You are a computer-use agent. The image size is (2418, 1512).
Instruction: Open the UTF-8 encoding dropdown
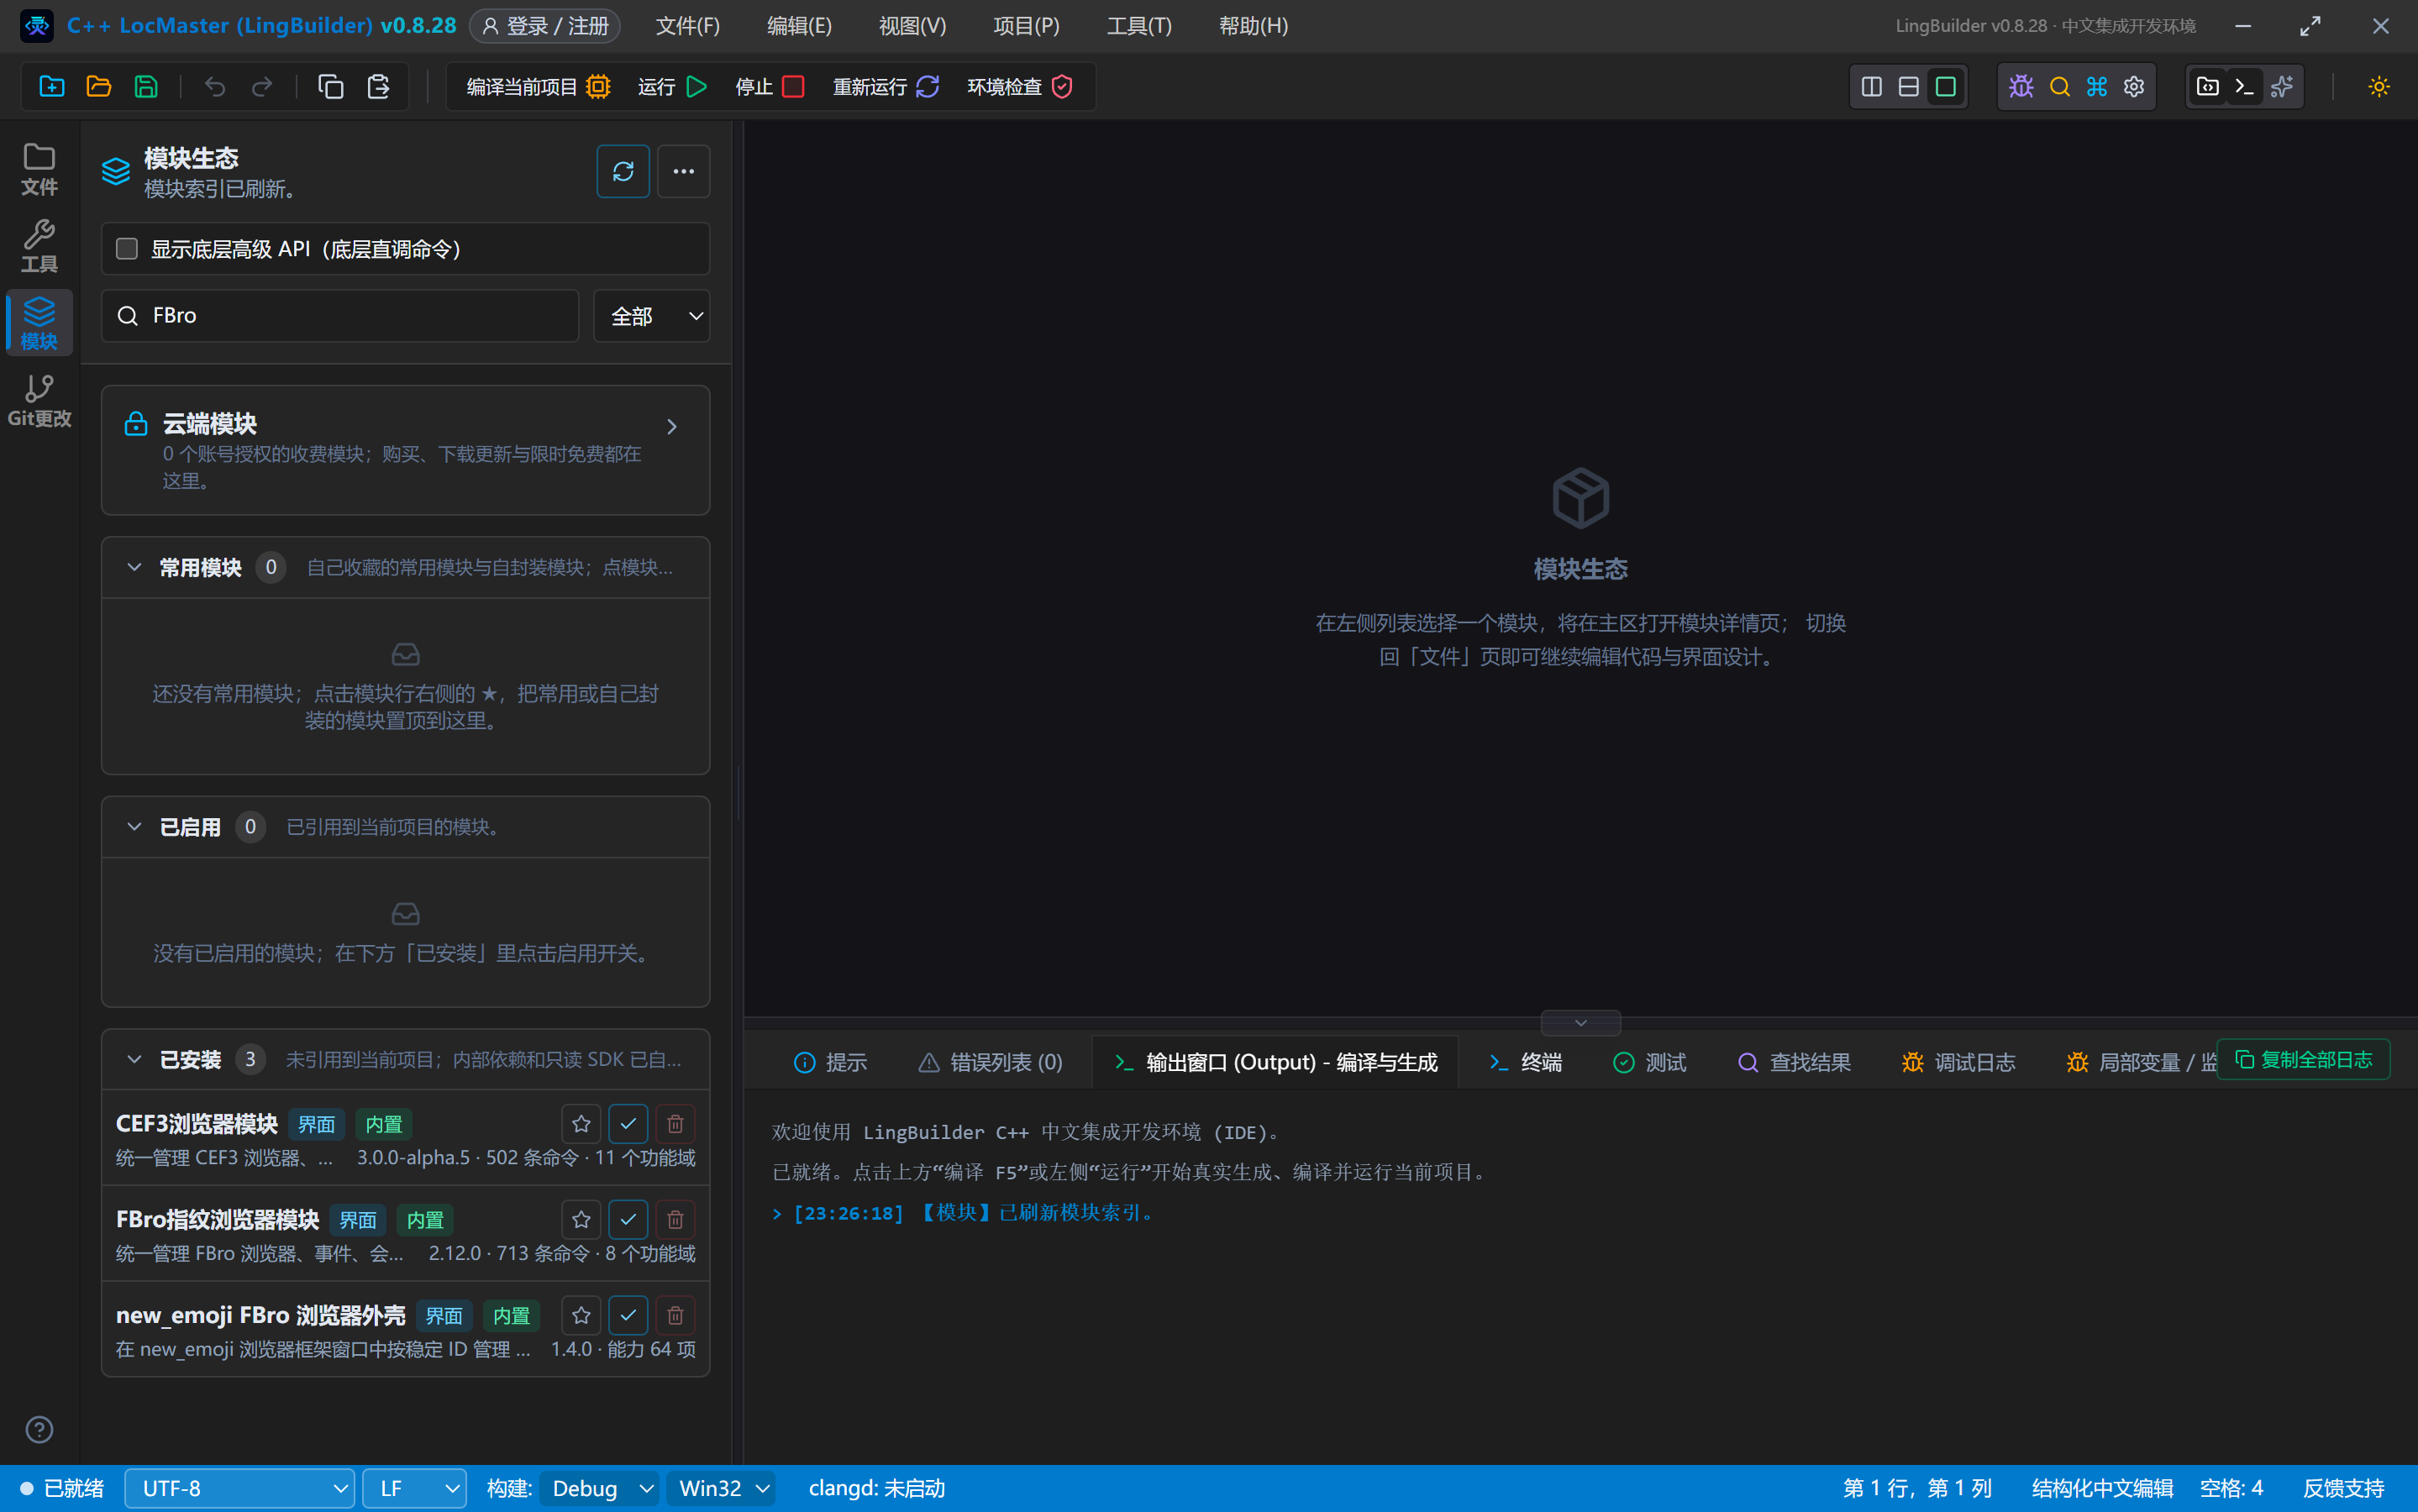coord(240,1489)
